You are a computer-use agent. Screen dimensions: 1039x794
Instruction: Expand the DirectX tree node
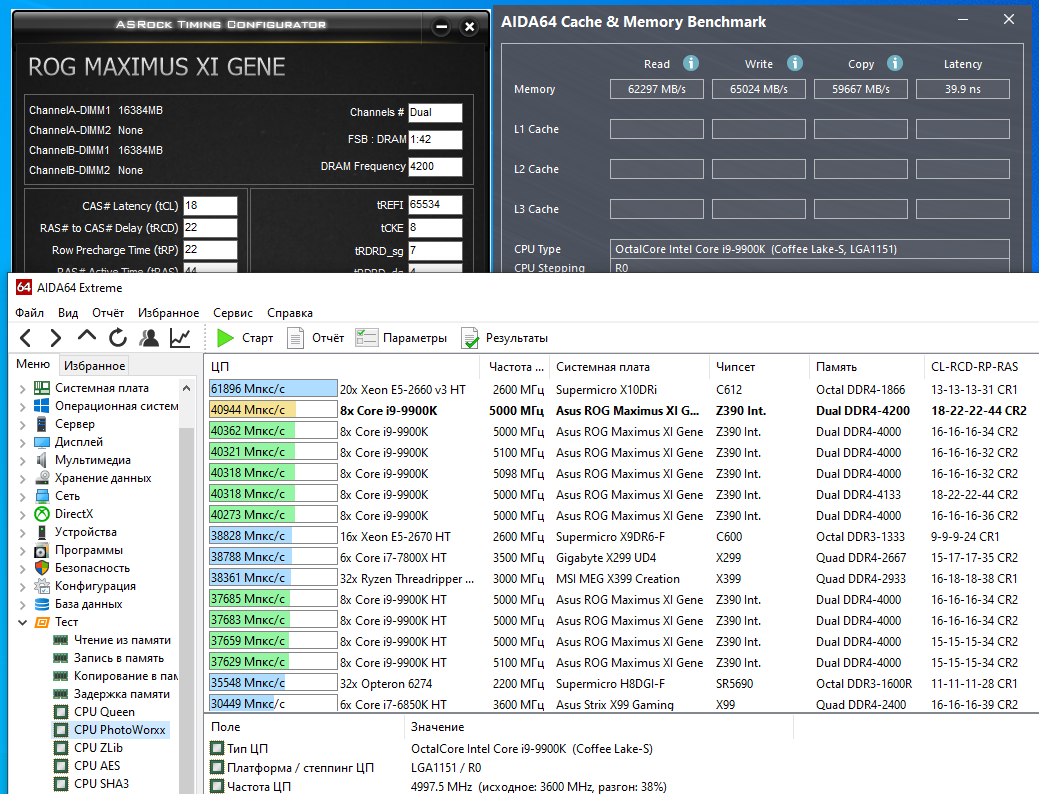pos(23,514)
